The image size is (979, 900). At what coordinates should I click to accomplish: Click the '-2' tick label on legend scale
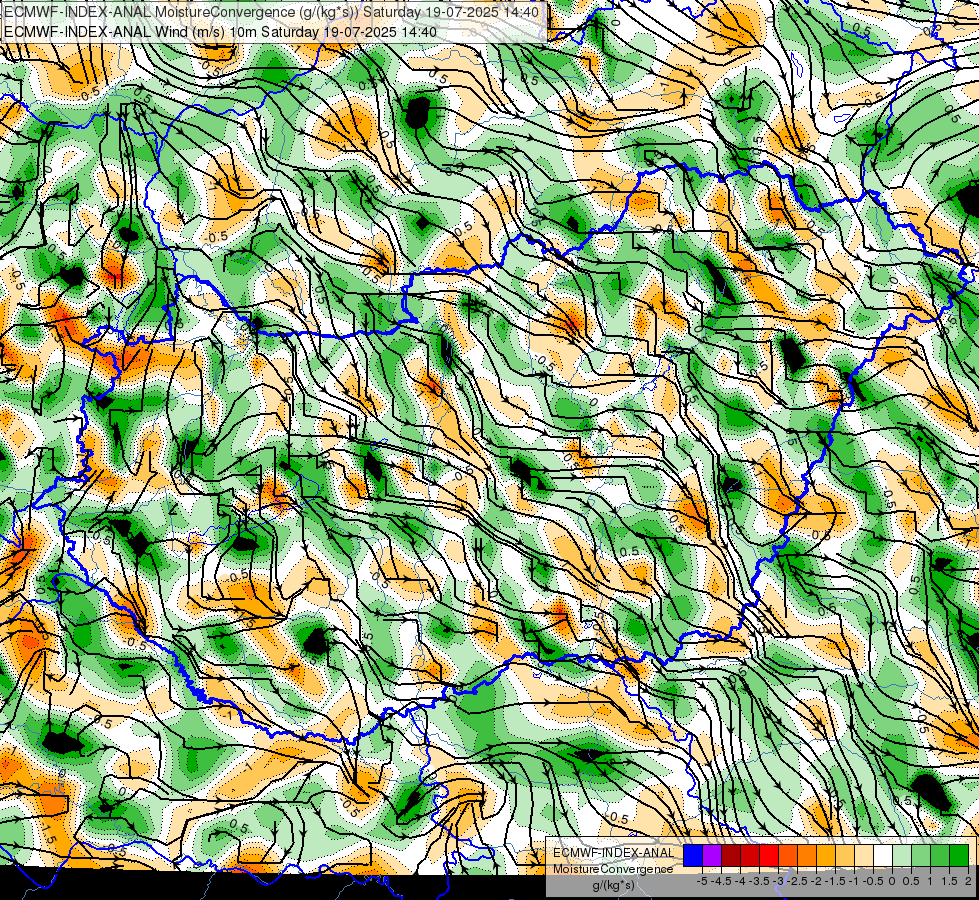click(x=816, y=881)
